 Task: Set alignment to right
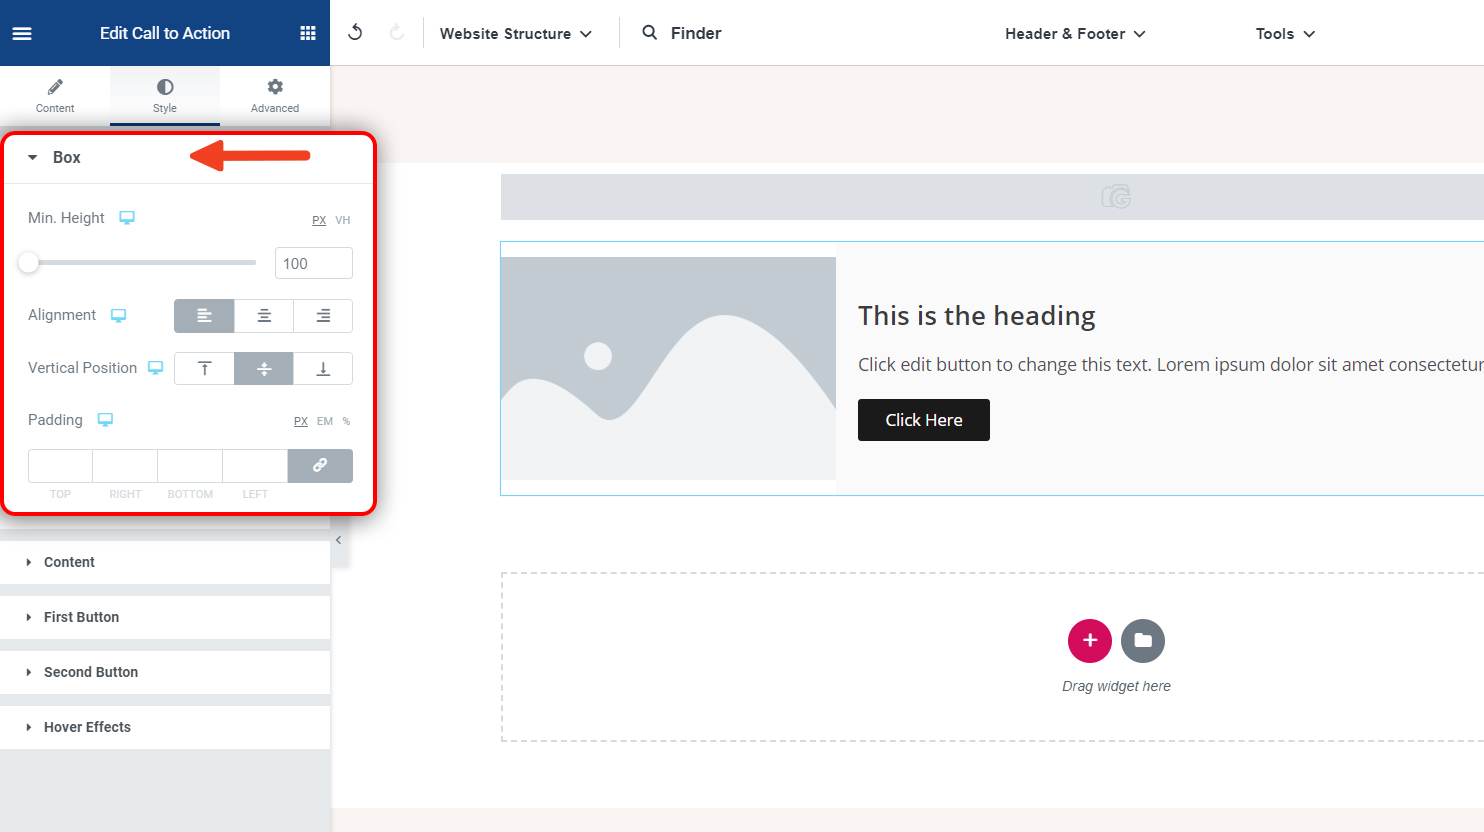[323, 316]
